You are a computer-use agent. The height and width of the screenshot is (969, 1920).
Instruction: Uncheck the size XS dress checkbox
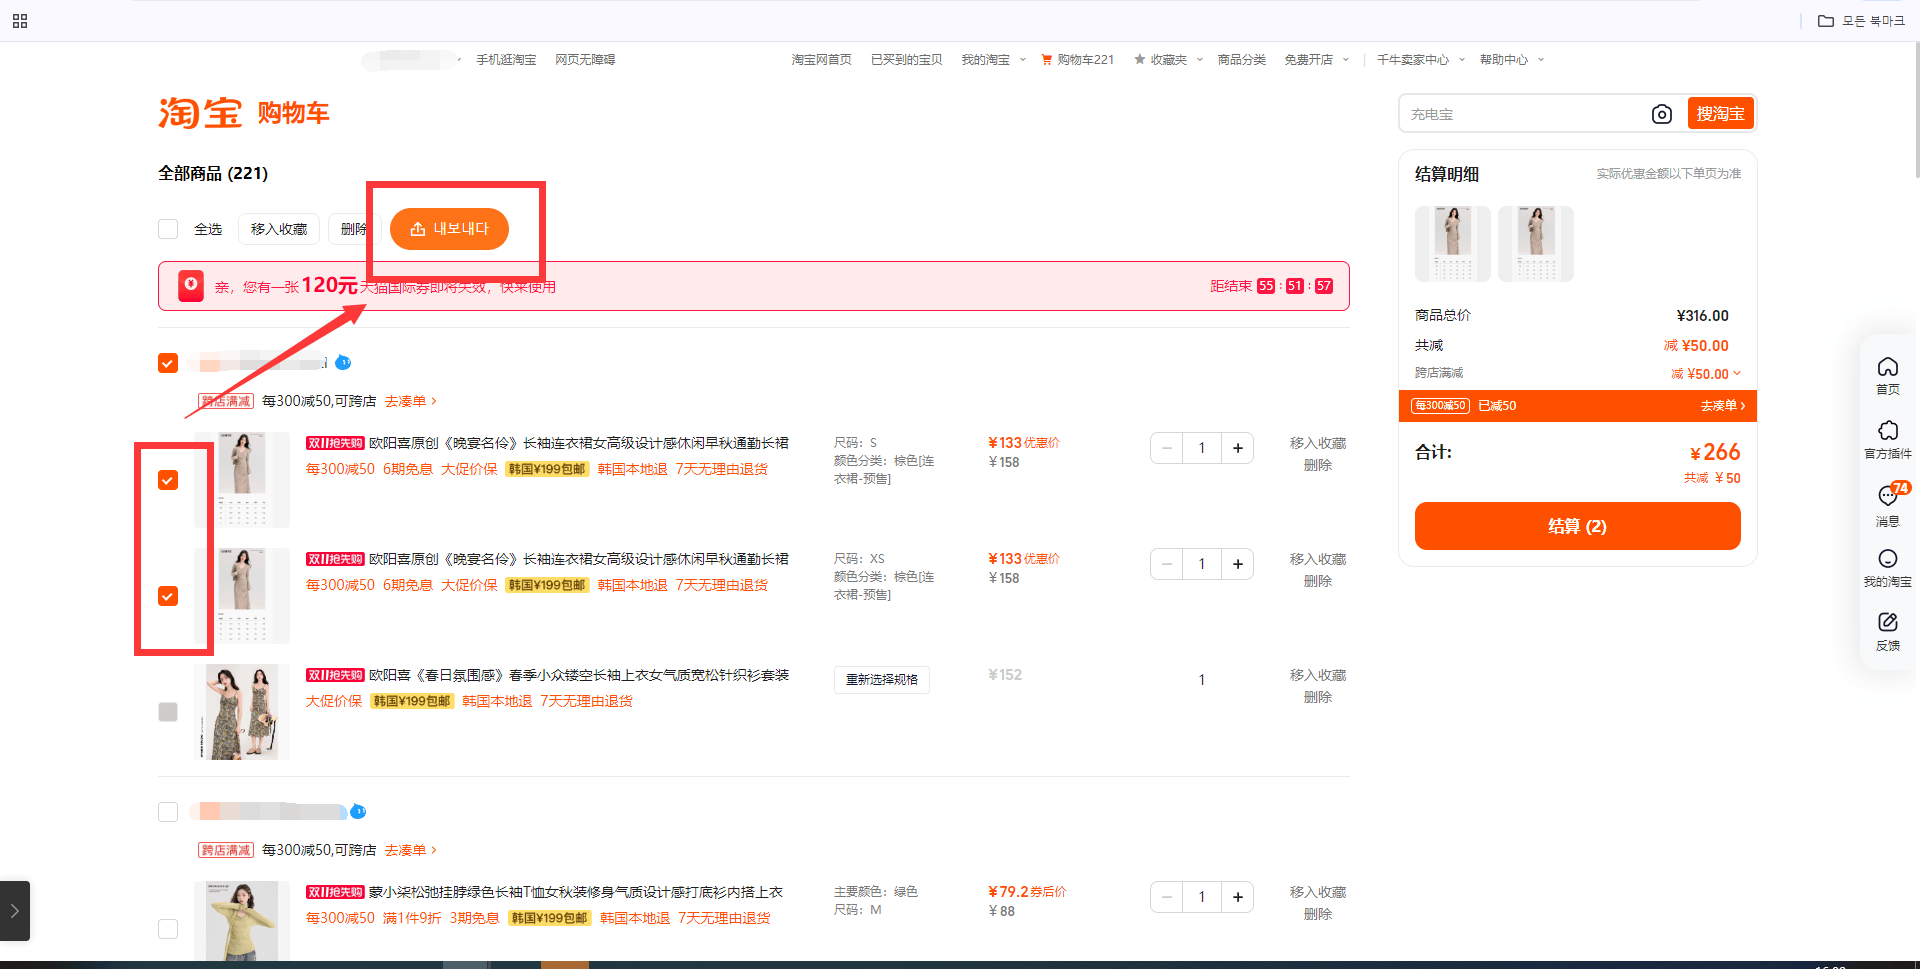tap(168, 596)
